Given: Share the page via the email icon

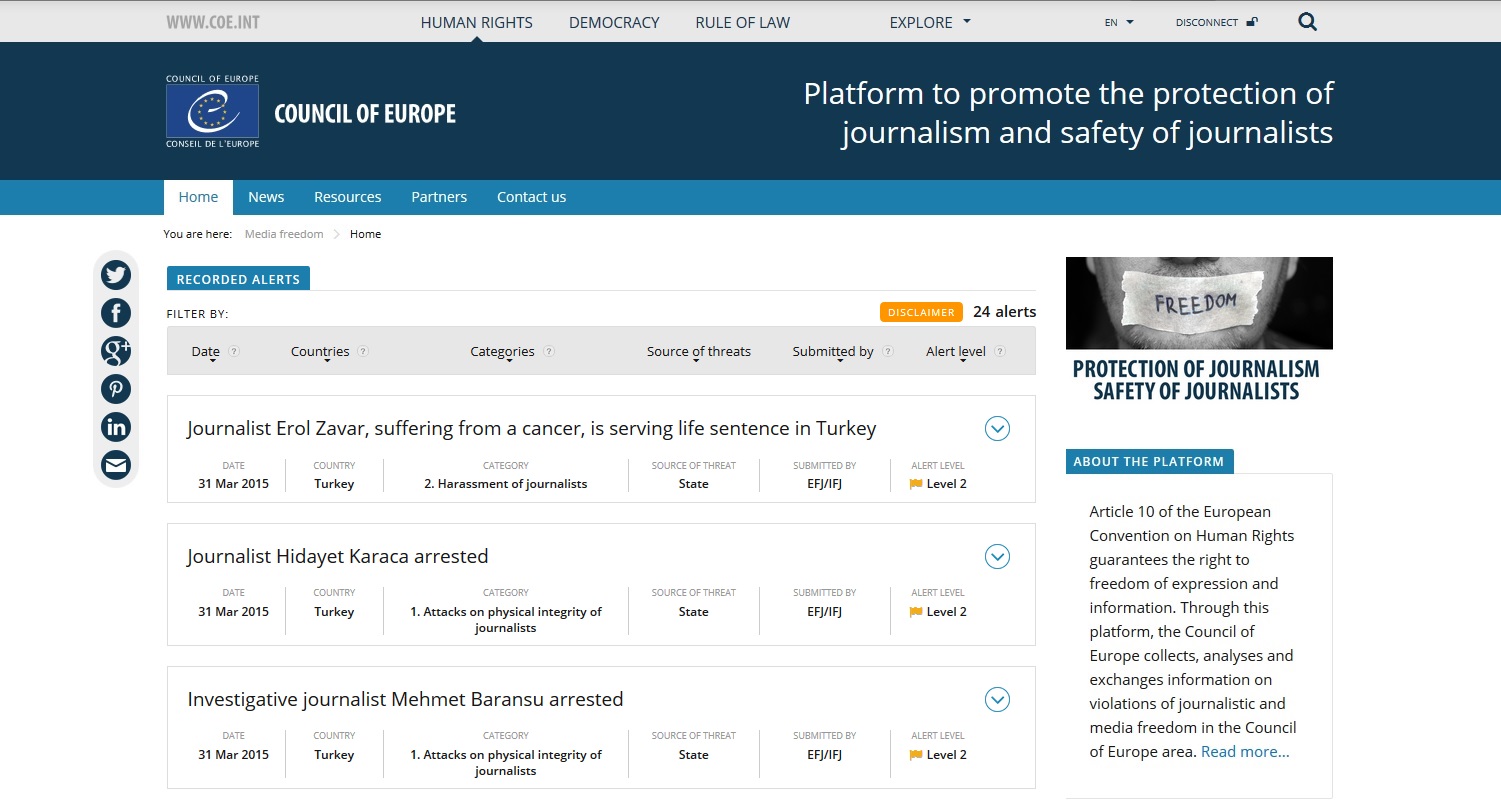Looking at the screenshot, I should (115, 464).
